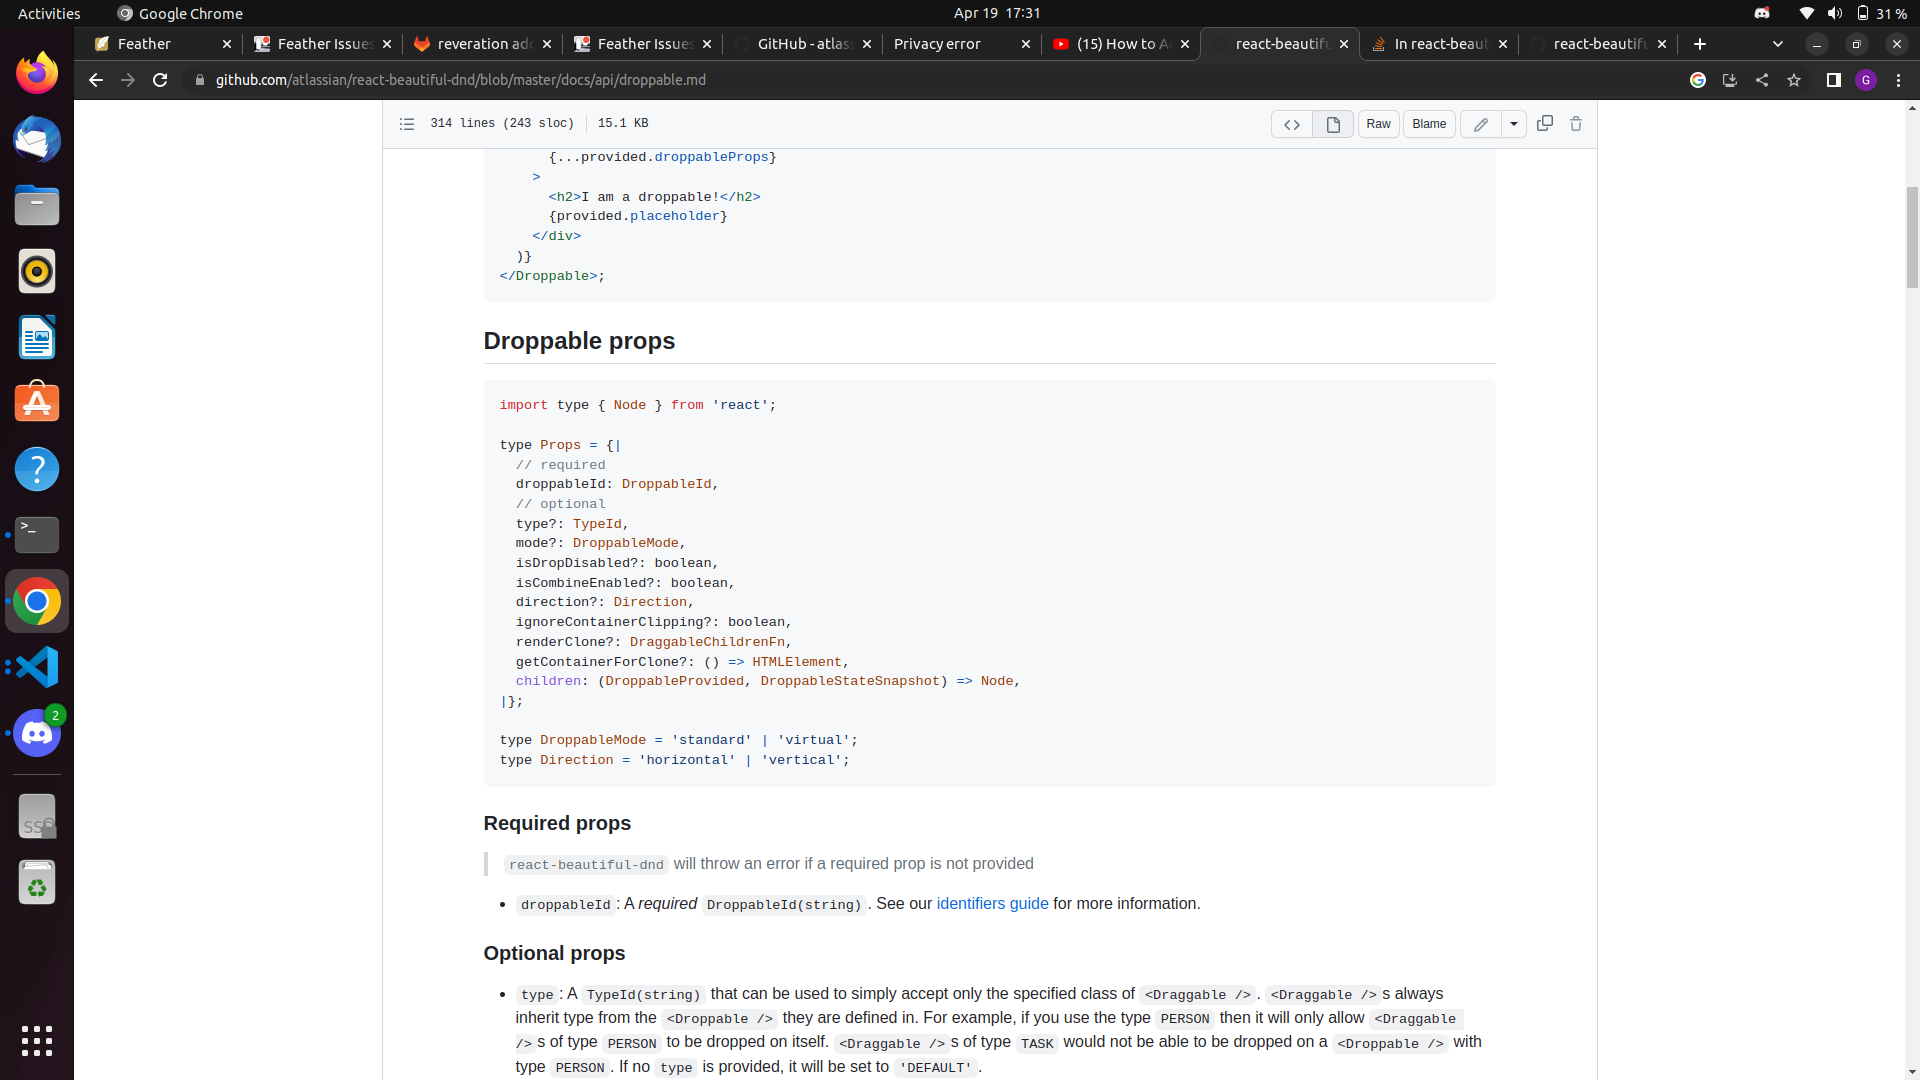Switch to rendered file view
Image resolution: width=1920 pixels, height=1080 pixels.
1333,124
